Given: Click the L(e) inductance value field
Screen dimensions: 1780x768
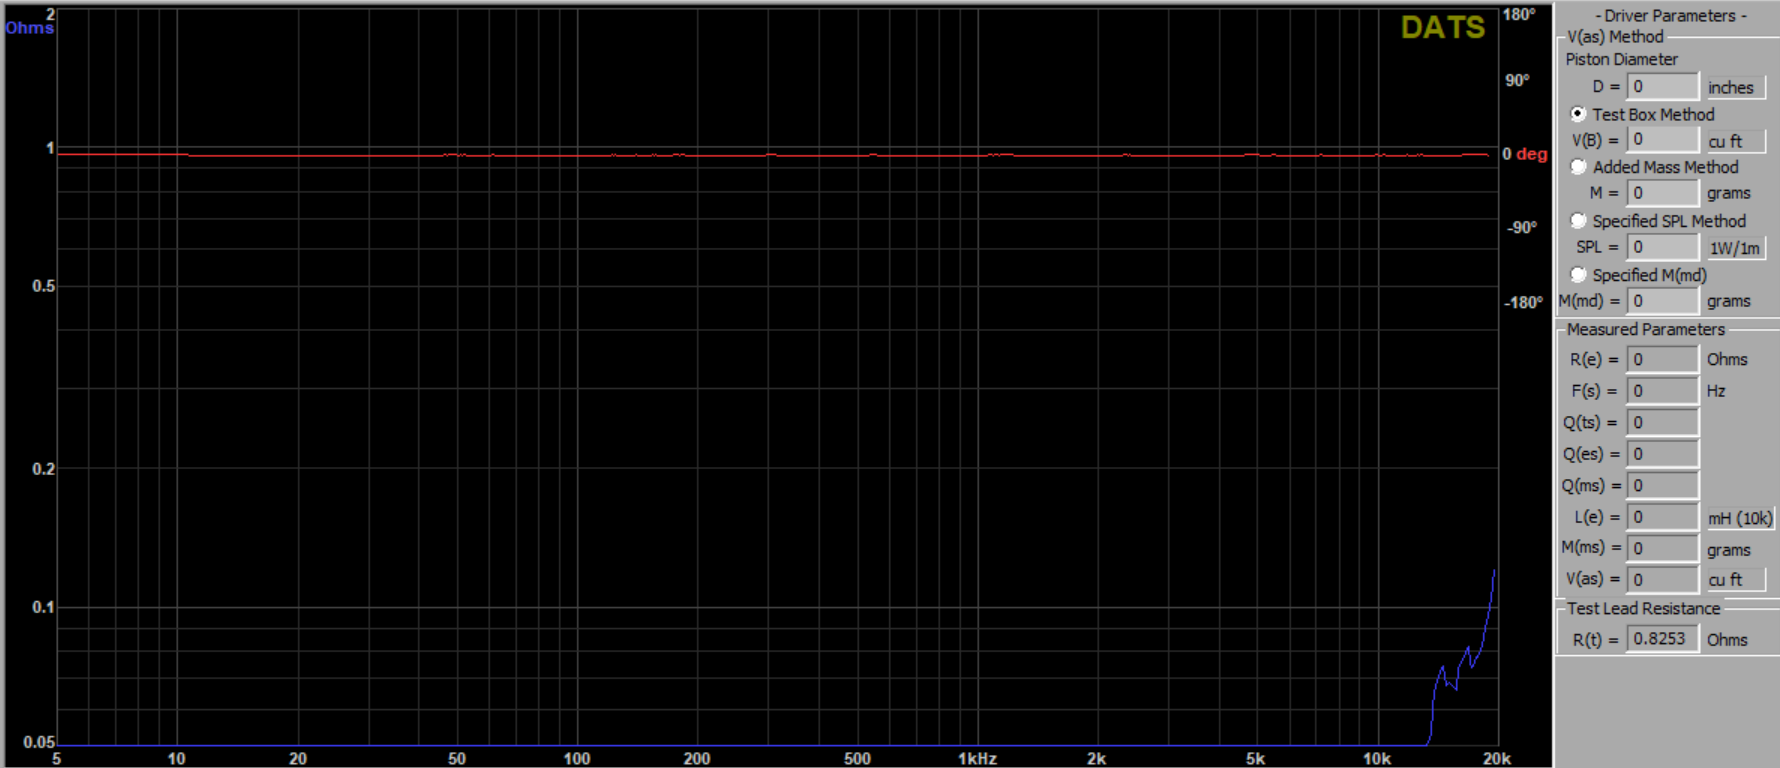Looking at the screenshot, I should [1662, 517].
